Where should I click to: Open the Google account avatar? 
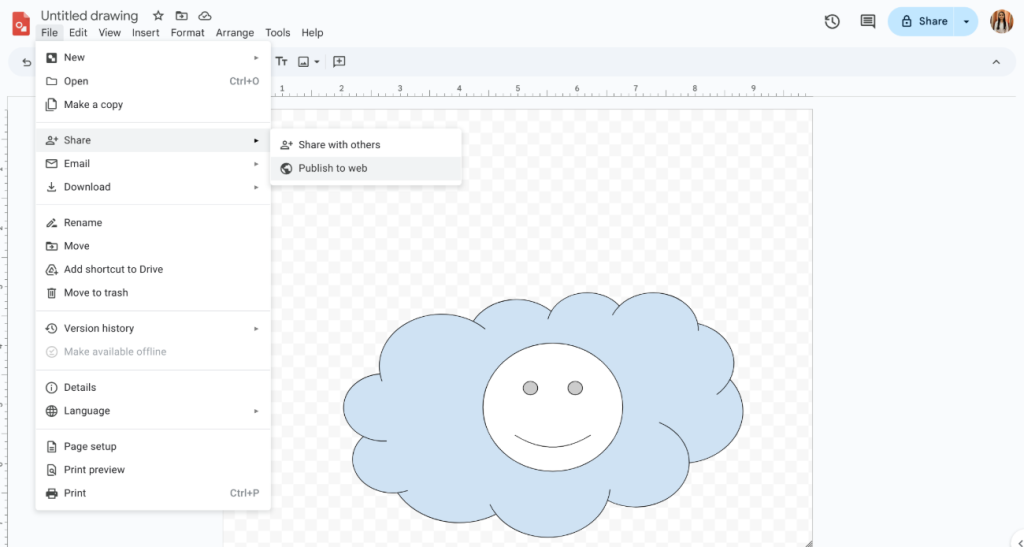point(1001,21)
